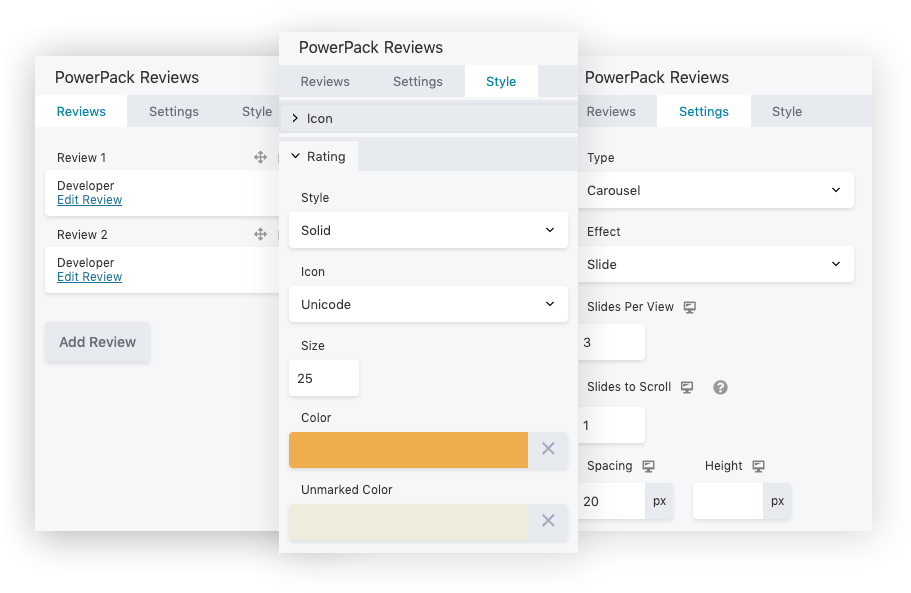This screenshot has height=593, width=911.
Task: Click the PowerPack Reviews title in middle panel
Action: [371, 48]
